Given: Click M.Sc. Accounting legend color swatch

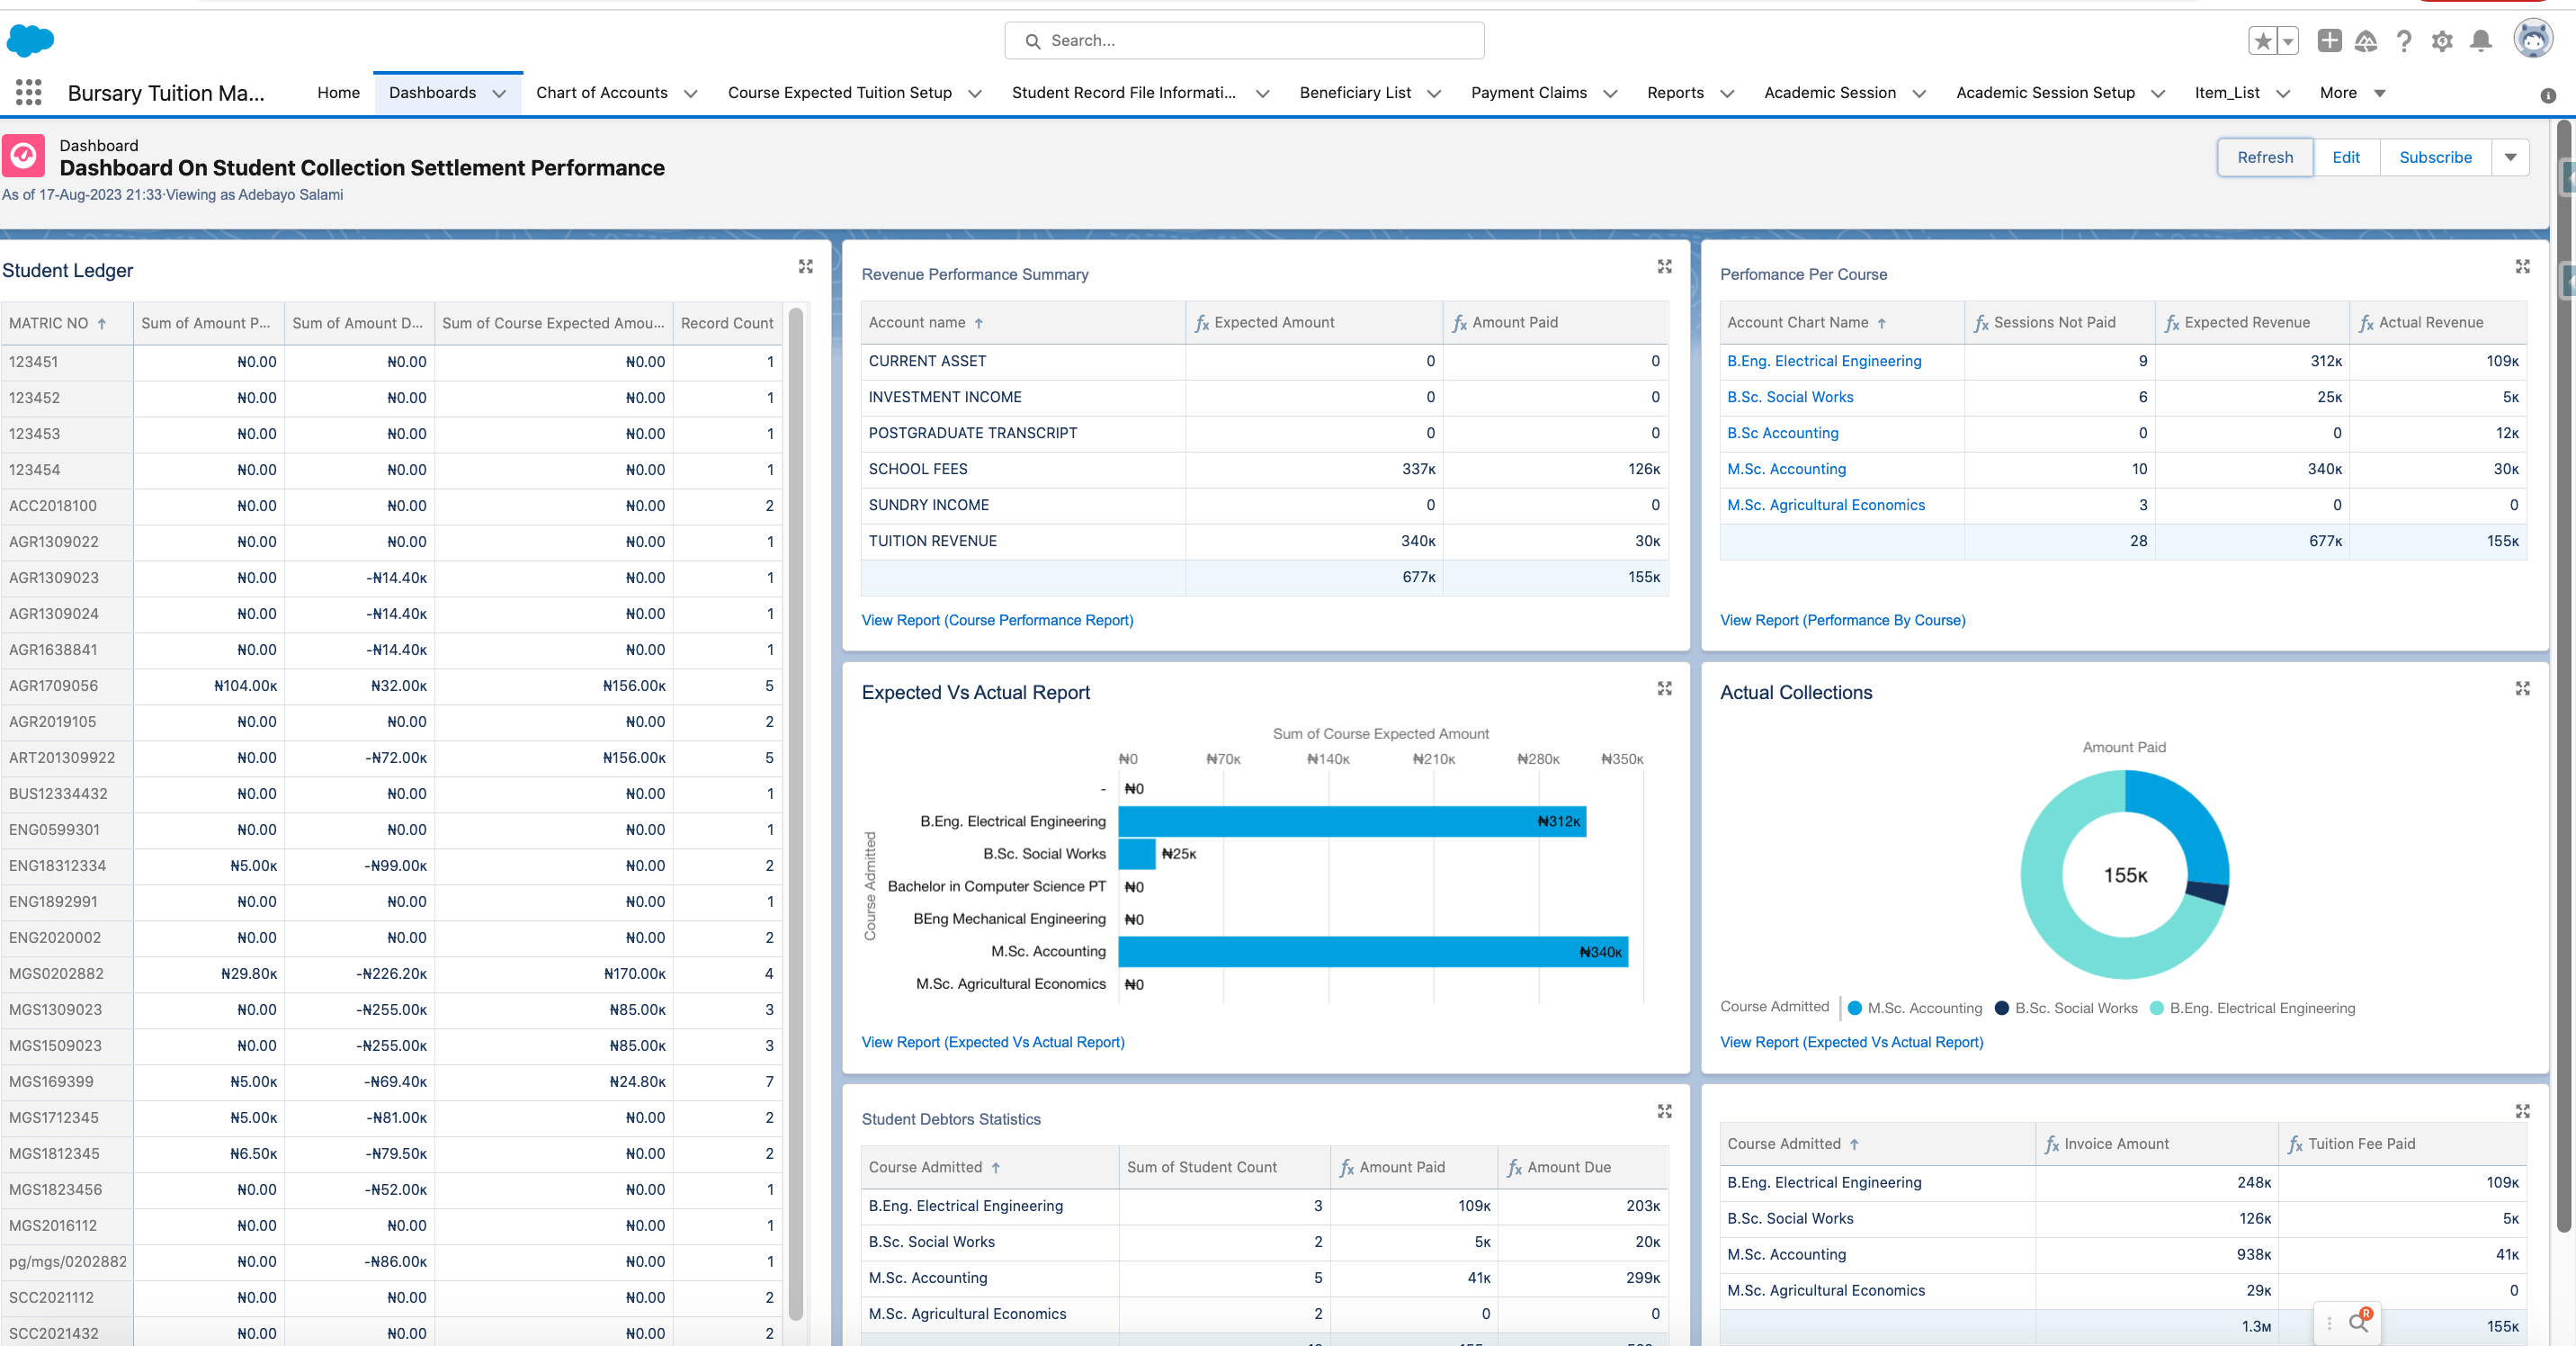Looking at the screenshot, I should pyautogui.click(x=1855, y=1008).
